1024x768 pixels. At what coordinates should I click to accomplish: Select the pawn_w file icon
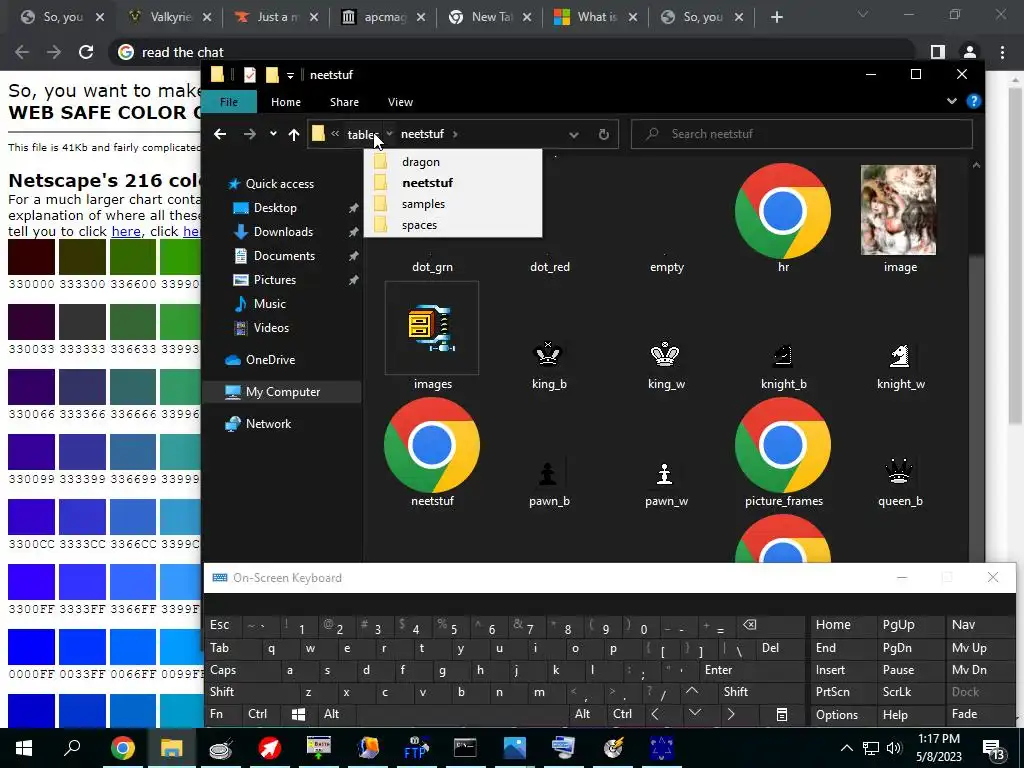(665, 473)
